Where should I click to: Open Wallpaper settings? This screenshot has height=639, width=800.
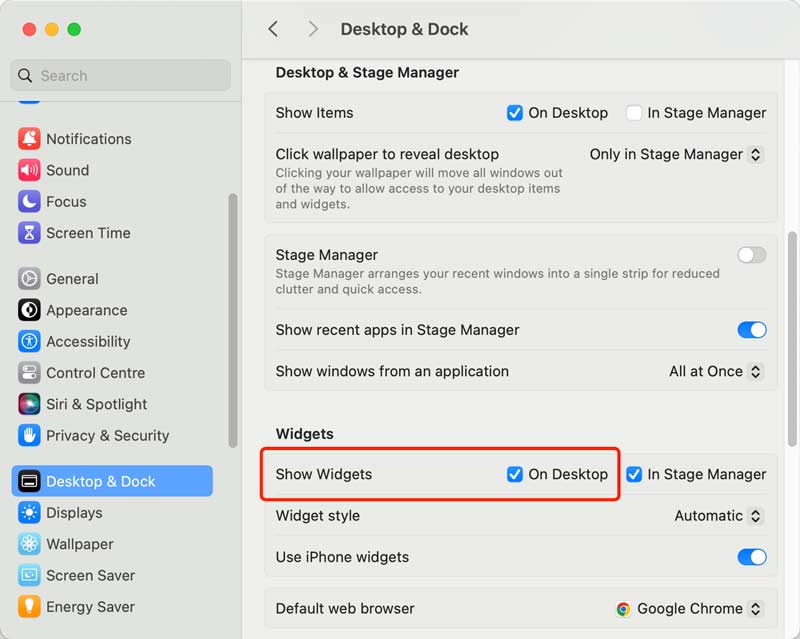click(x=112, y=544)
